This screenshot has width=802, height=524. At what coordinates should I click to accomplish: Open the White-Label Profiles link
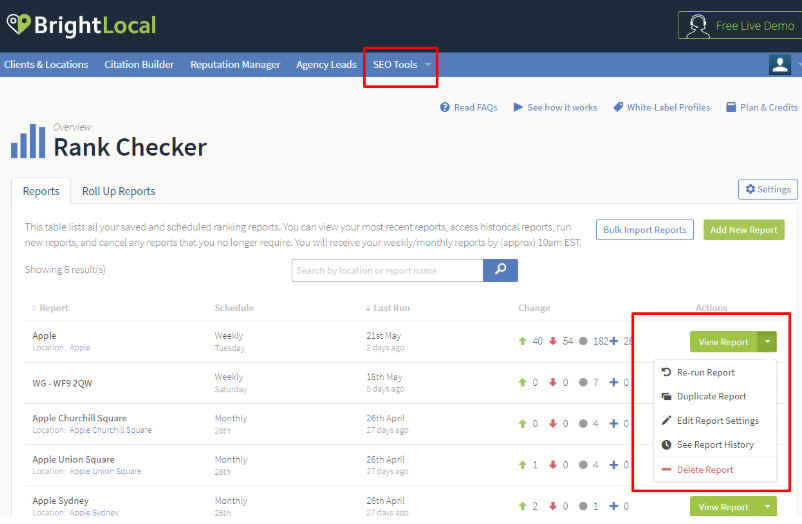coord(662,107)
